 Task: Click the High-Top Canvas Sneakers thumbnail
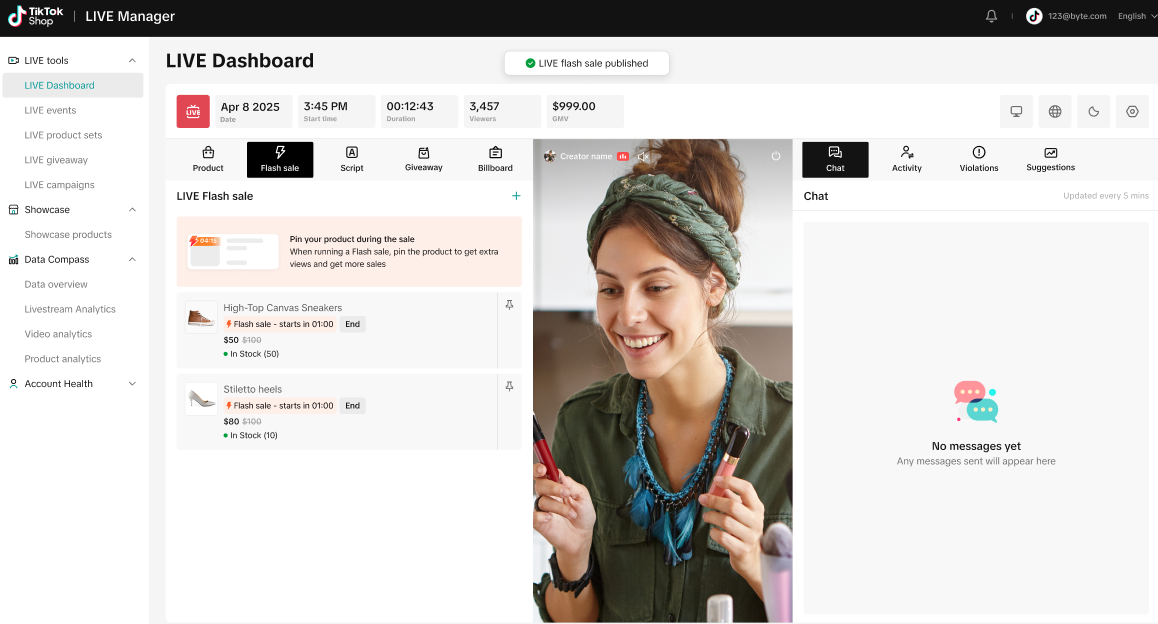pyautogui.click(x=201, y=318)
